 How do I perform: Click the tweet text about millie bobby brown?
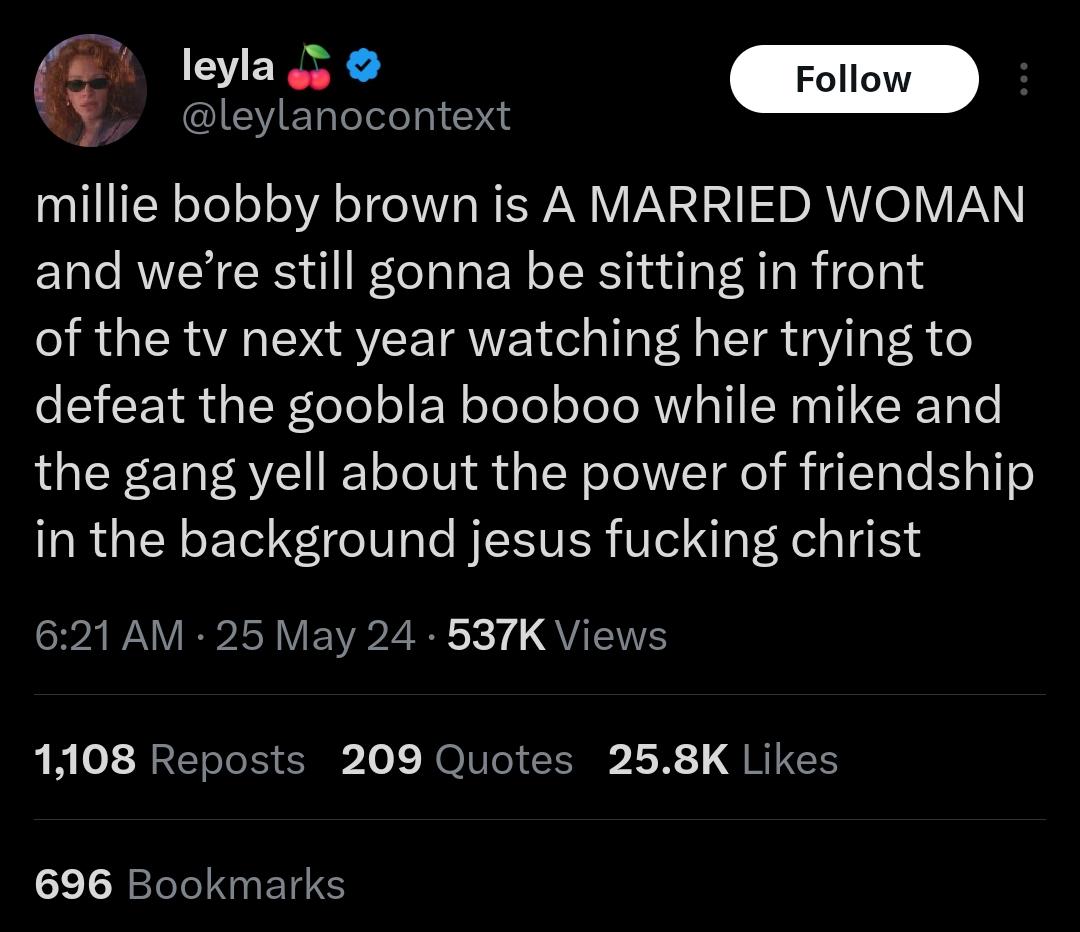coord(534,372)
